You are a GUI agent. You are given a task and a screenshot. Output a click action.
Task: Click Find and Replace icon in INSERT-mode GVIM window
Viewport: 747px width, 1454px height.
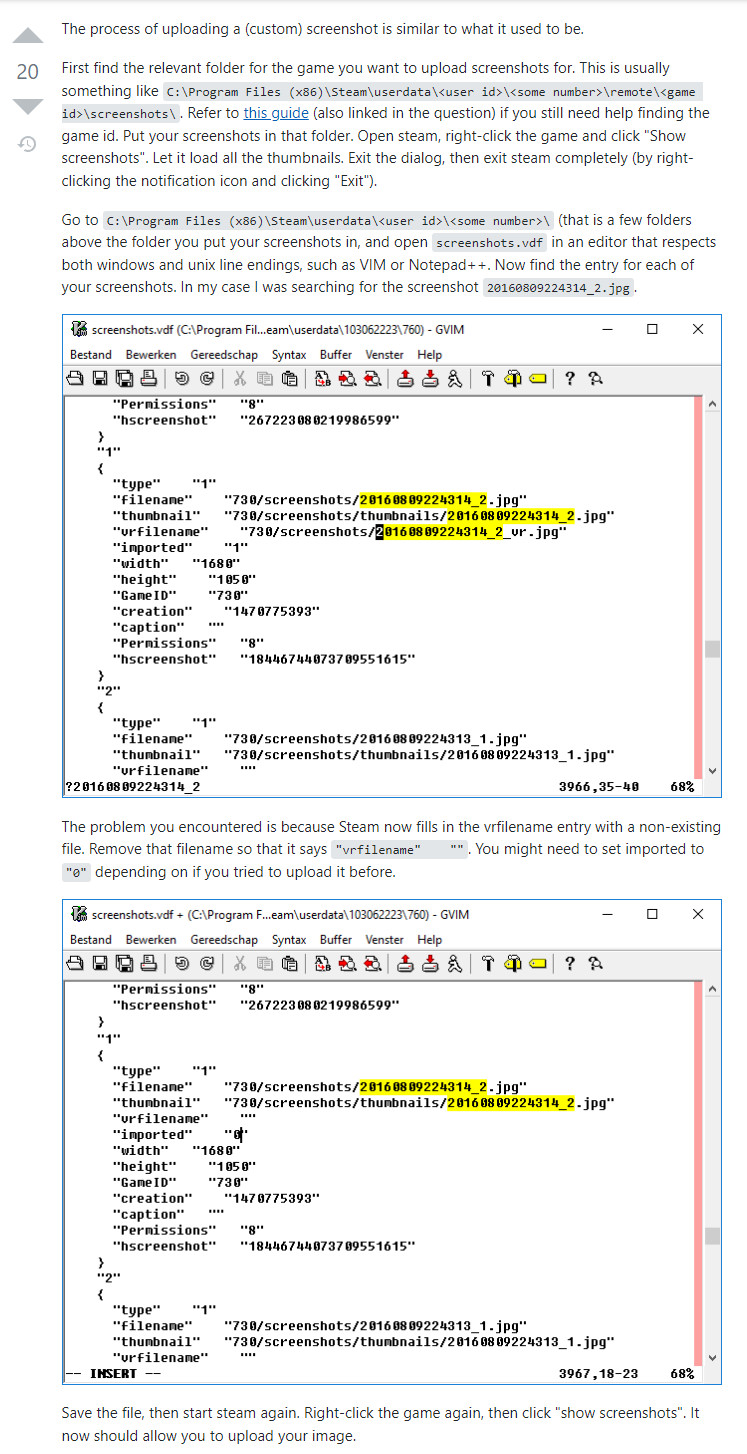(x=323, y=963)
